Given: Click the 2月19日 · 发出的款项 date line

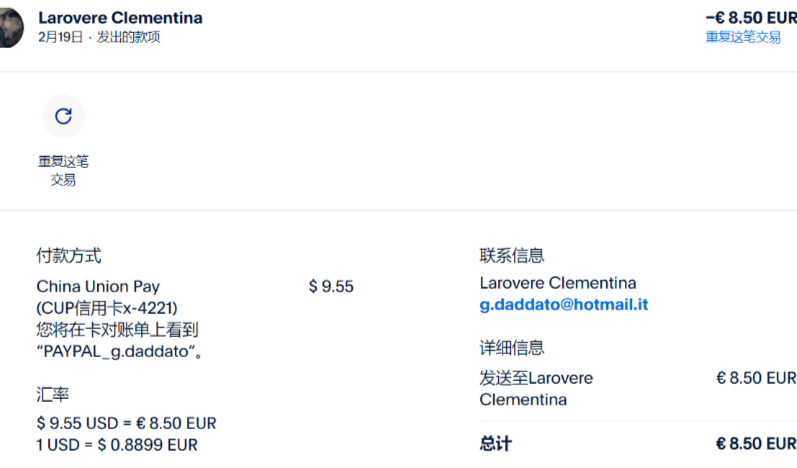Looking at the screenshot, I should coord(98,37).
